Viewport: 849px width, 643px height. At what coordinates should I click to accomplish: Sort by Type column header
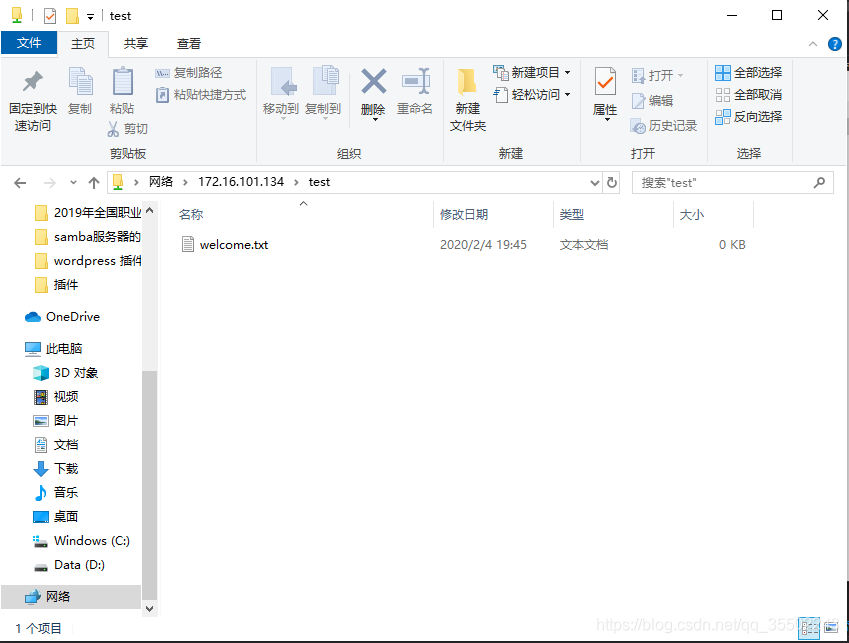[613, 214]
